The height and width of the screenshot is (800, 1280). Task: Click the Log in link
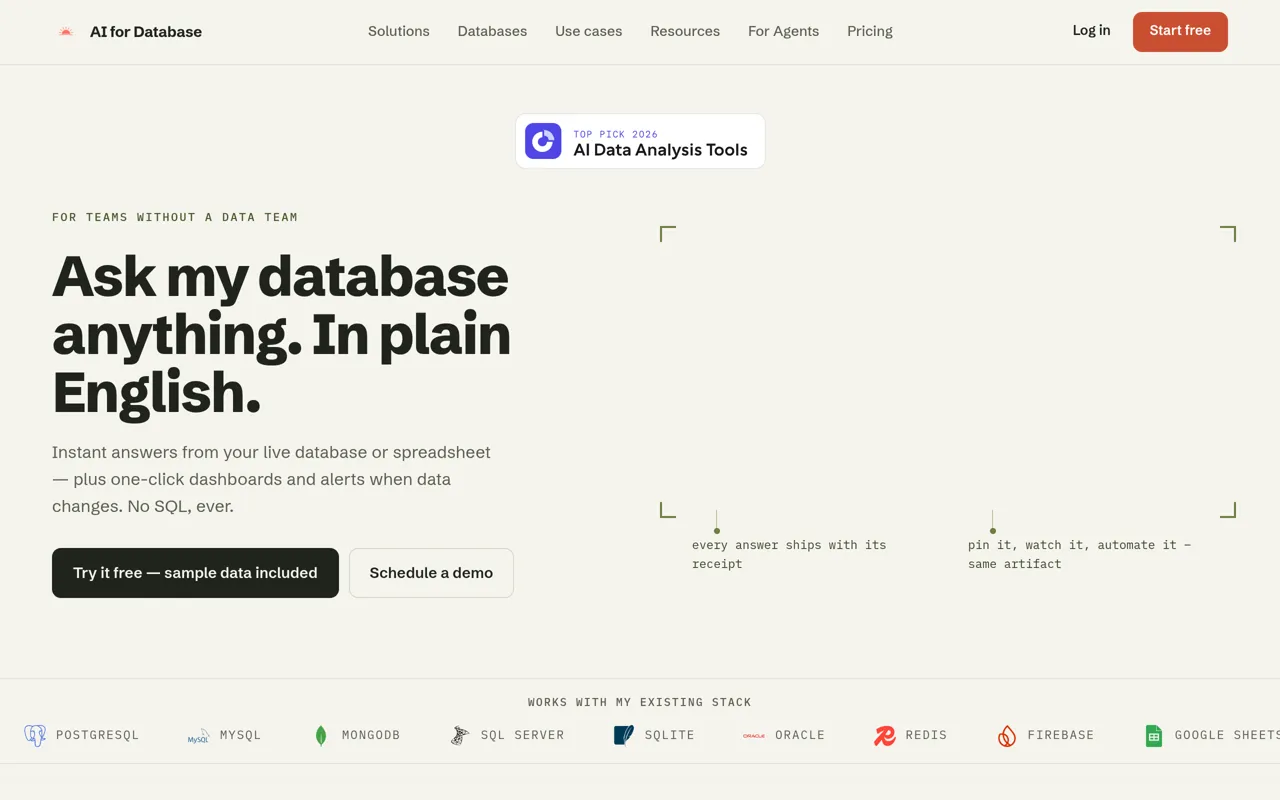coord(1091,31)
